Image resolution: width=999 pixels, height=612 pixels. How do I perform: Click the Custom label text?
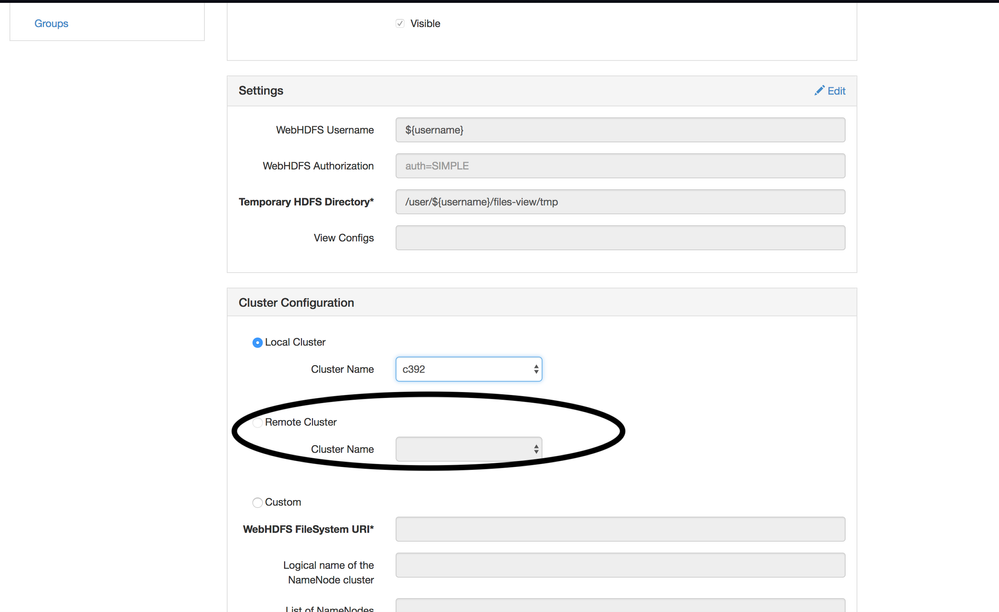tap(283, 502)
